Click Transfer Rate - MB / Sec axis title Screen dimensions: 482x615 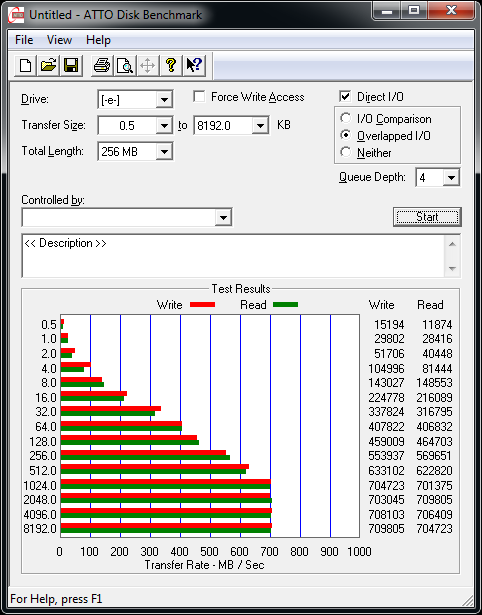tap(204, 565)
